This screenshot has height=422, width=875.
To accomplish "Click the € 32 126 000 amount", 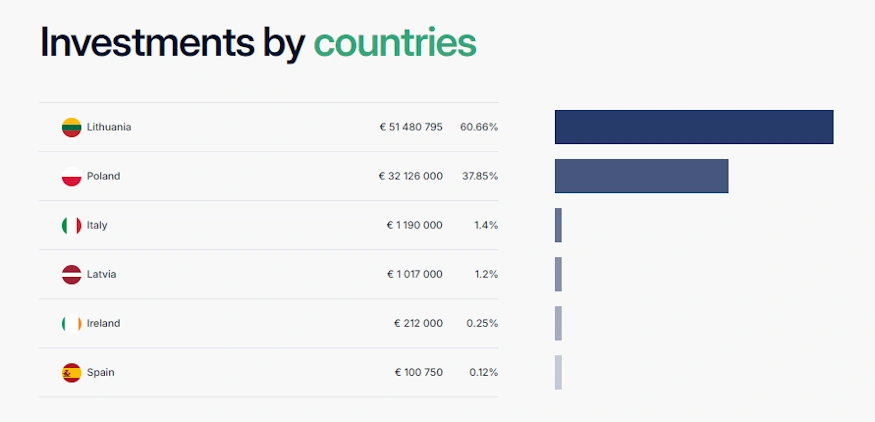I will click(x=411, y=176).
